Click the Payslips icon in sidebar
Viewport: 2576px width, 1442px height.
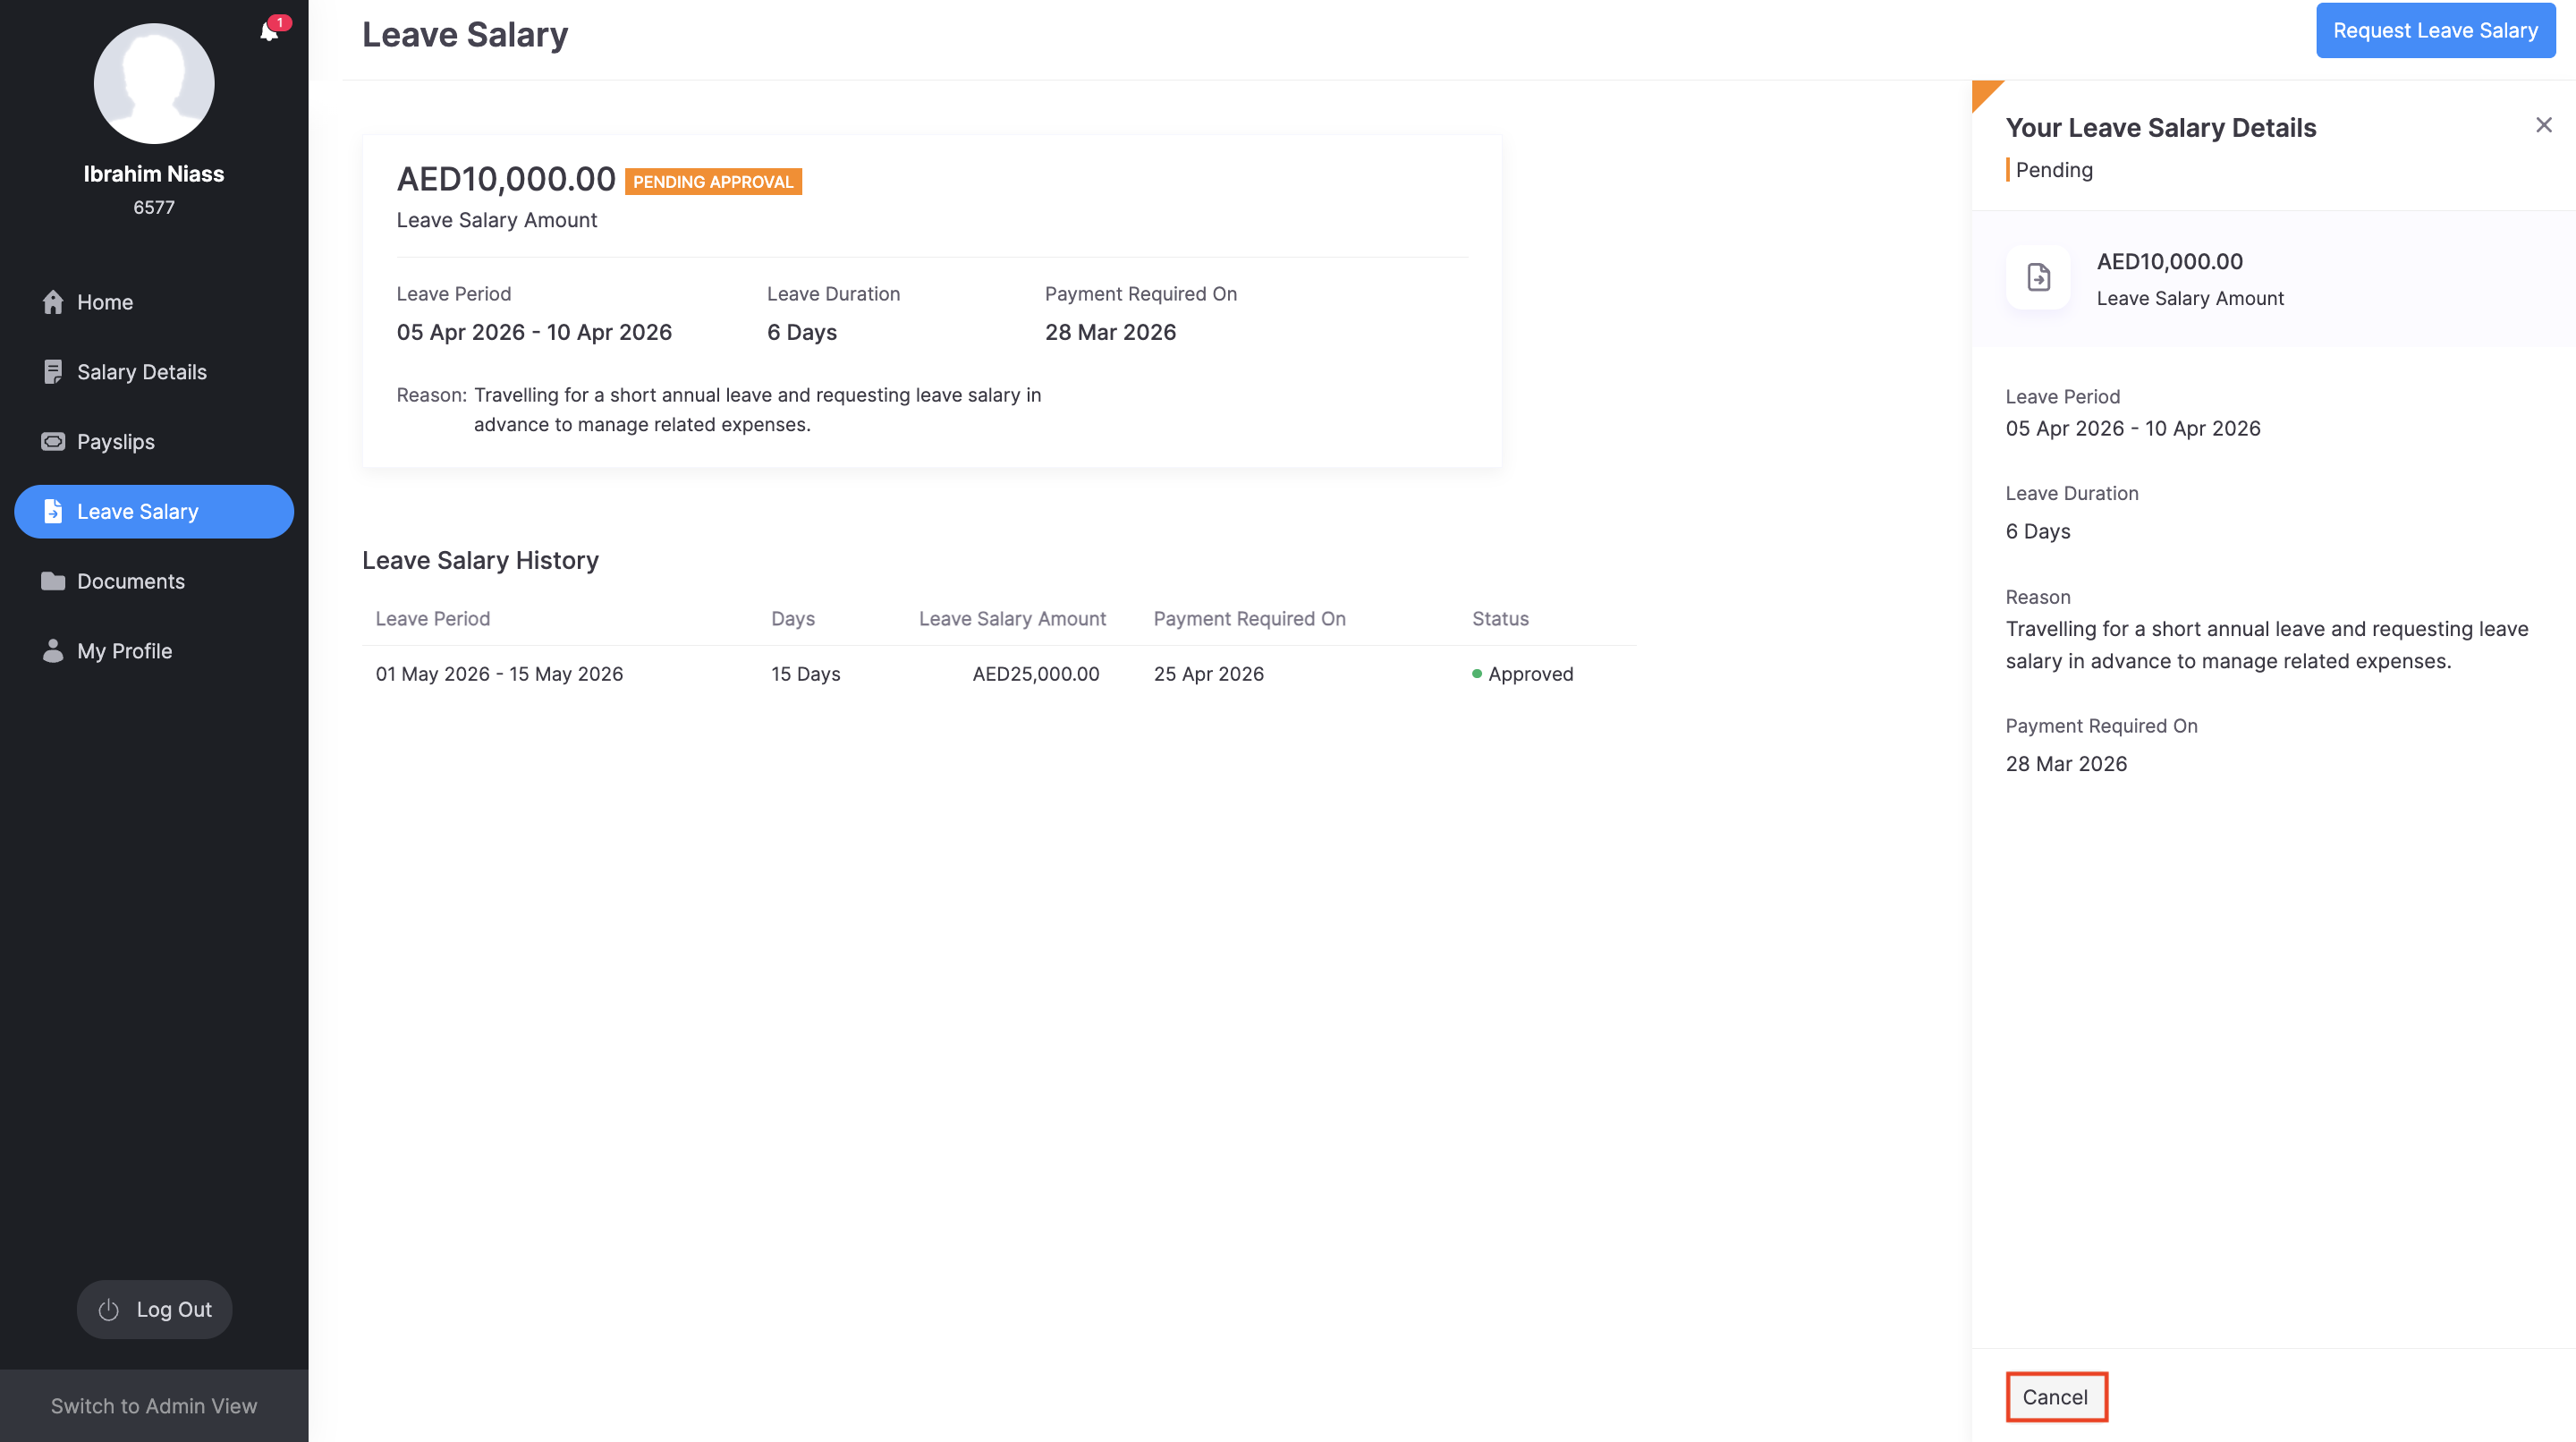(x=53, y=442)
